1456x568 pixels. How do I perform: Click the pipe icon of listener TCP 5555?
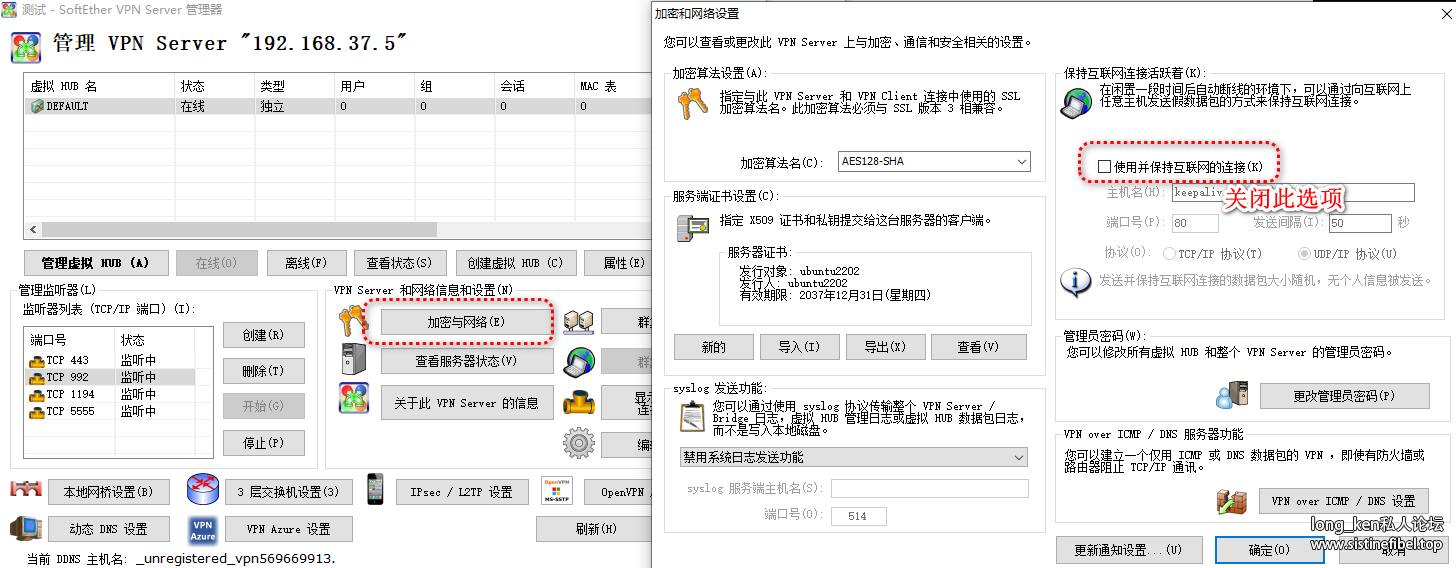(x=36, y=411)
